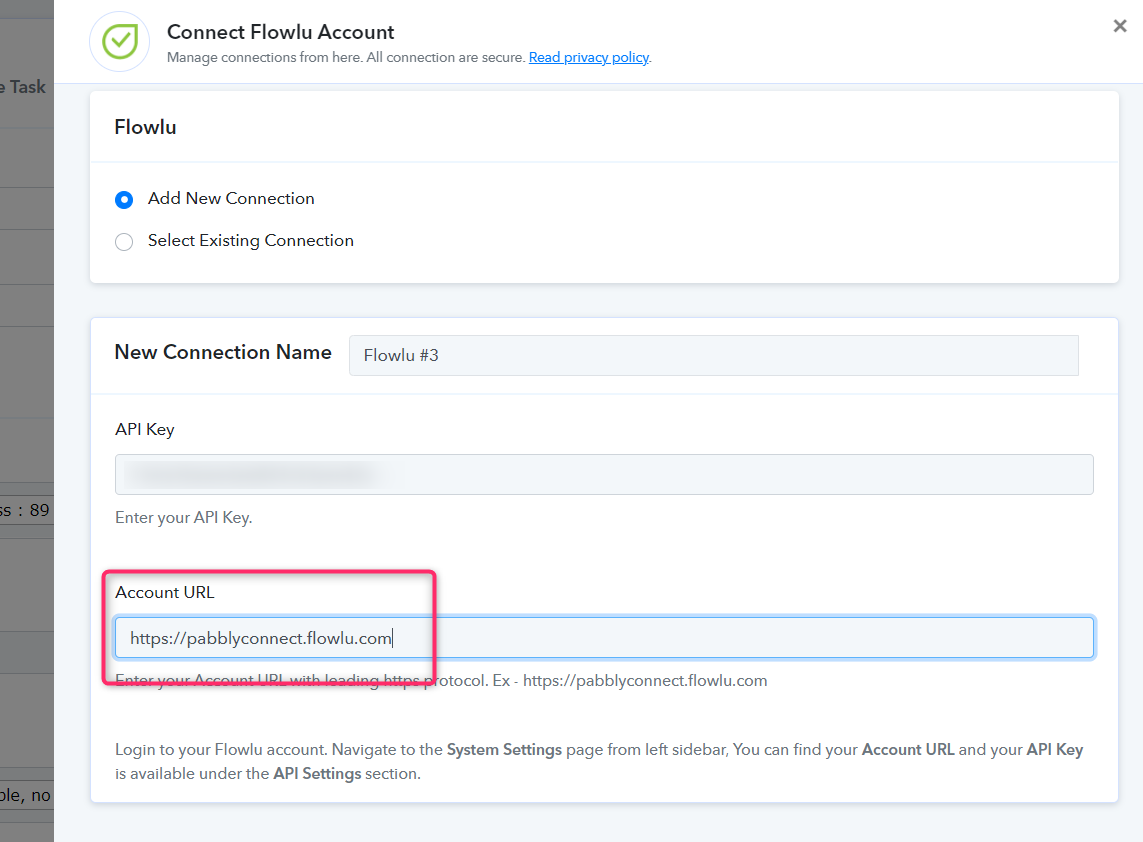The height and width of the screenshot is (842, 1143).
Task: Focus the New Connection Name field
Action: click(714, 355)
